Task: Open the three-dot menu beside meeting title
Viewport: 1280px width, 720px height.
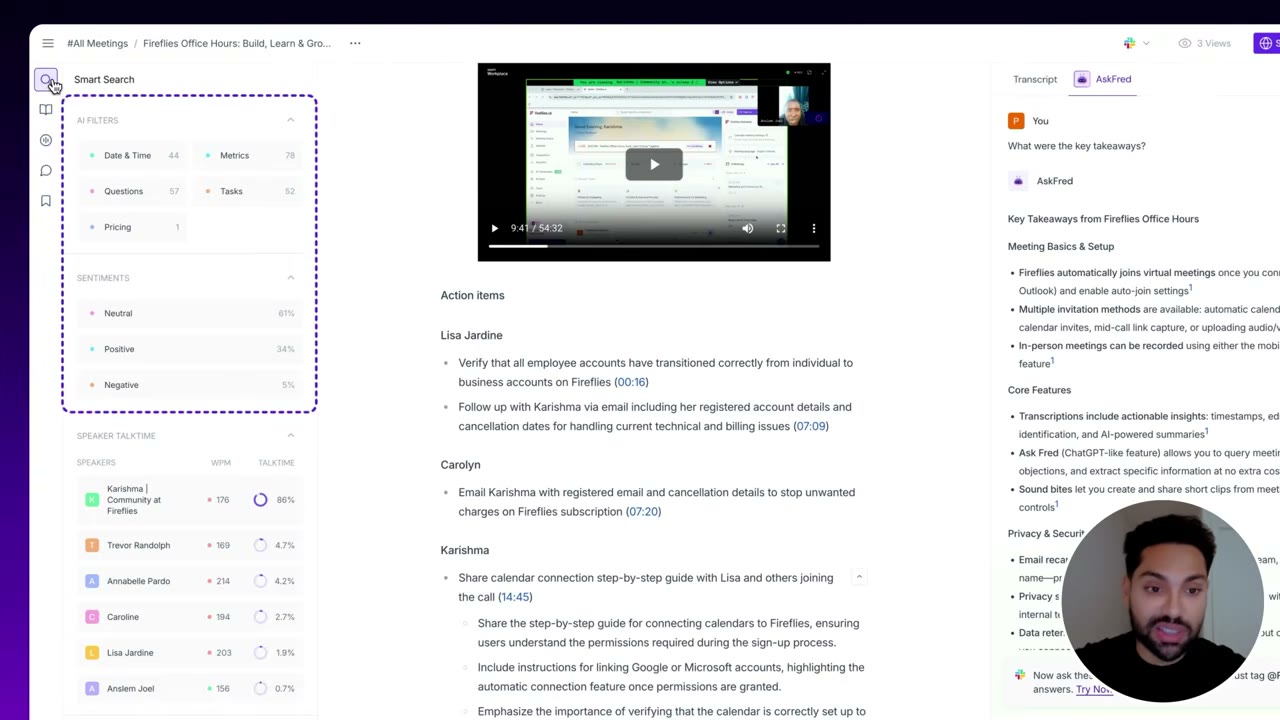Action: pyautogui.click(x=355, y=43)
